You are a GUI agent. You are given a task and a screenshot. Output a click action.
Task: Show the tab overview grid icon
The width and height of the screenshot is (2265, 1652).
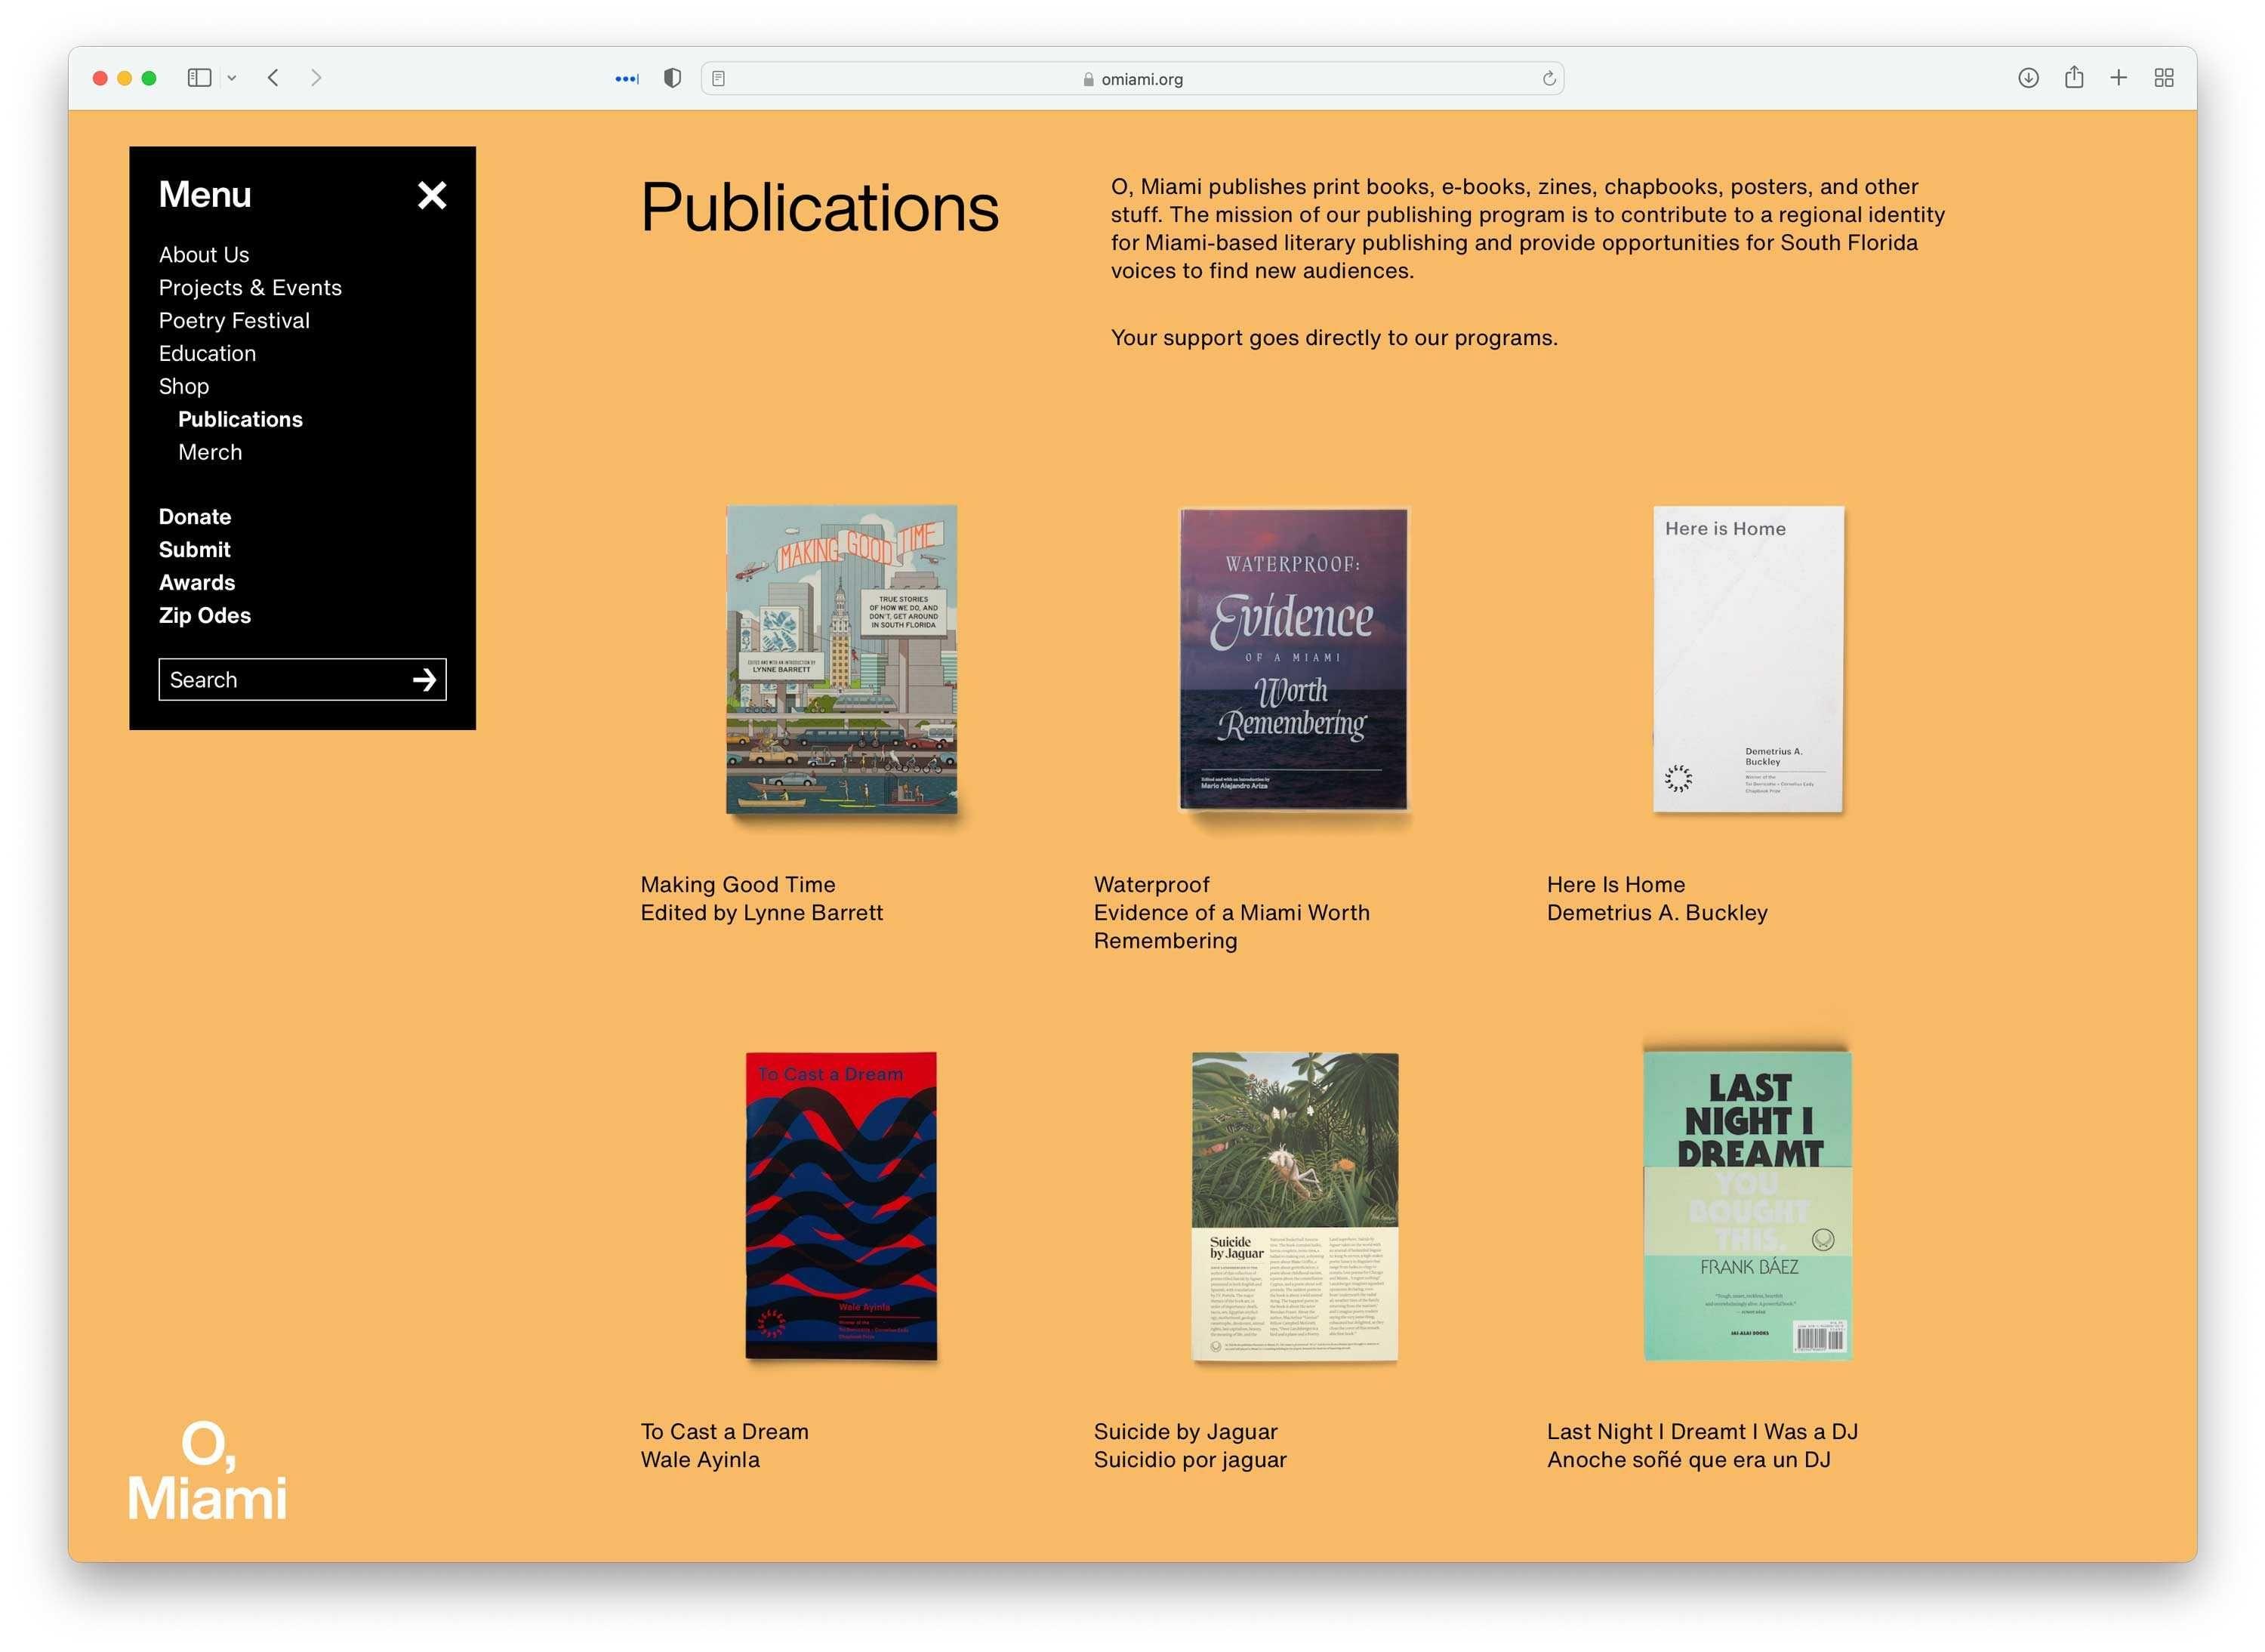(x=2164, y=78)
